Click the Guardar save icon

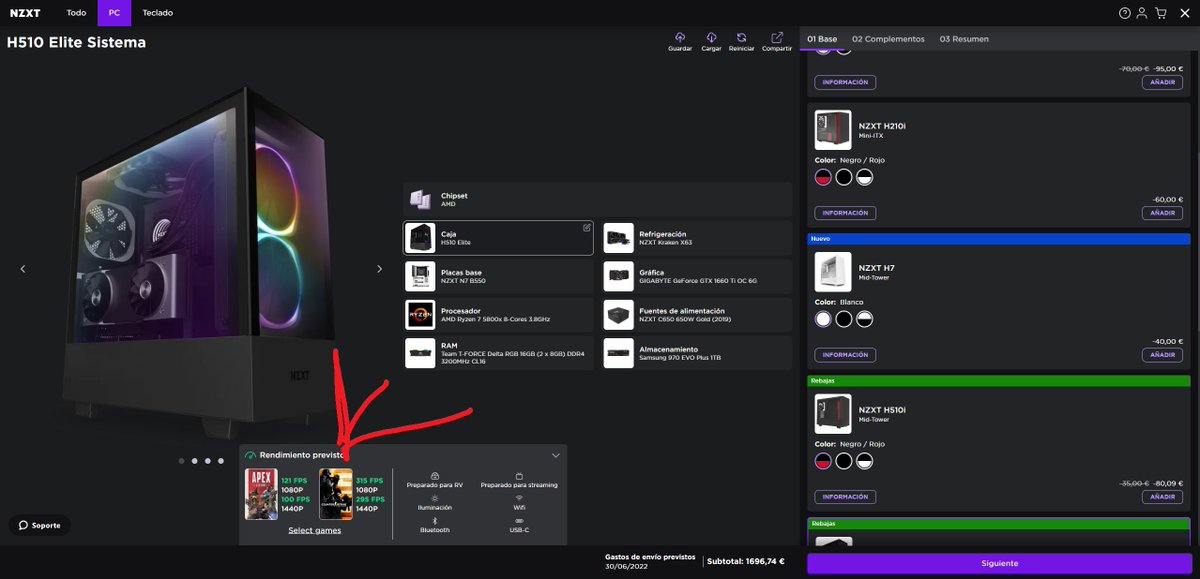[x=680, y=37]
